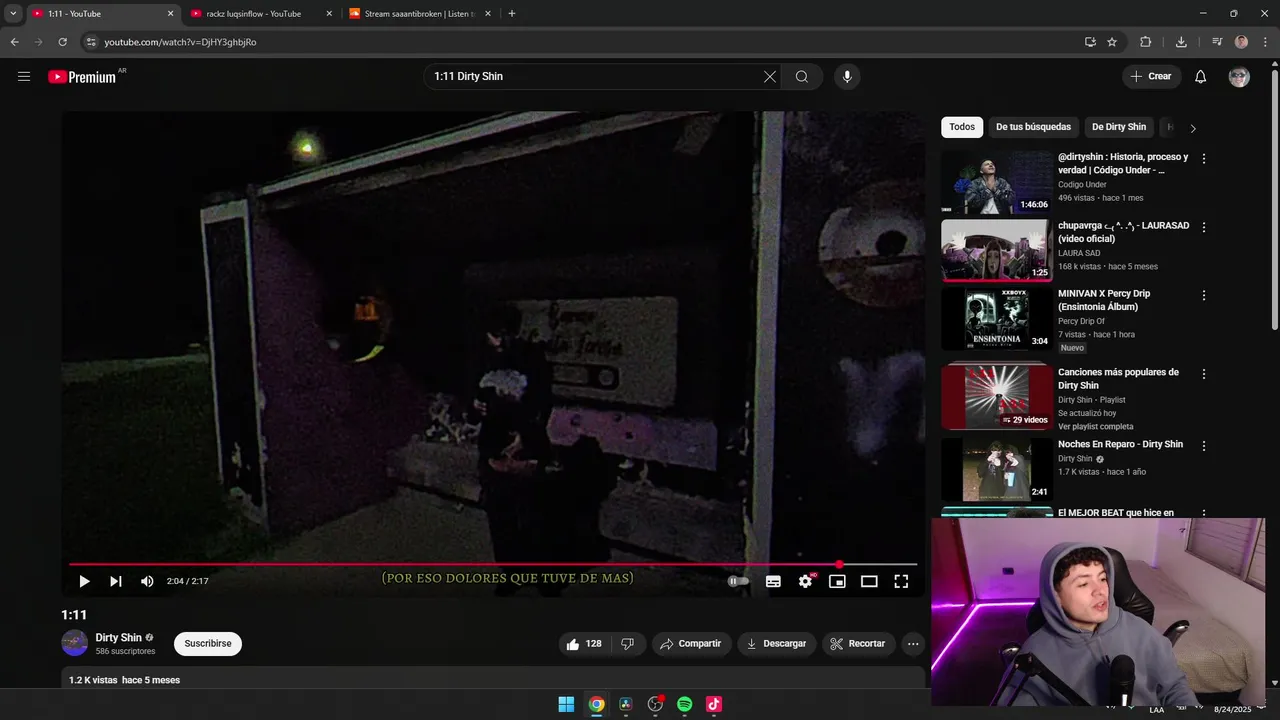Open more actions ellipsis under video
This screenshot has height=720, width=1280.
[913, 644]
